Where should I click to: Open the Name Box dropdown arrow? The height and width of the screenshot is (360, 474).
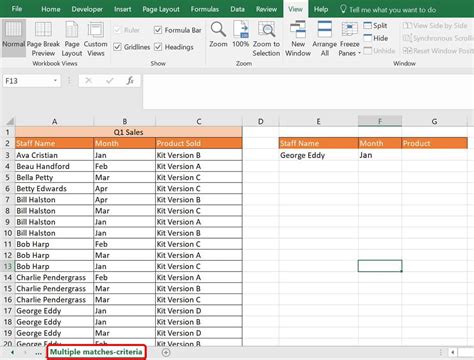coord(55,81)
